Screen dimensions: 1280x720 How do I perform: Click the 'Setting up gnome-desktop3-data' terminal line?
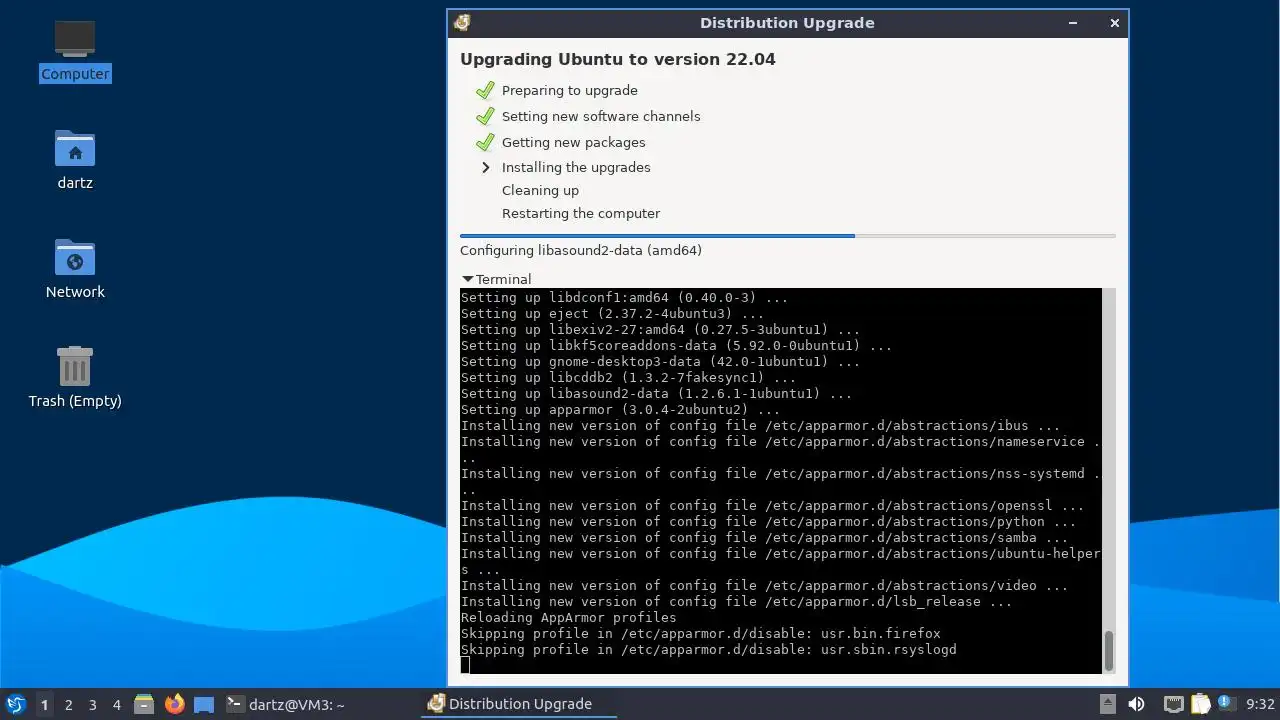tap(660, 361)
